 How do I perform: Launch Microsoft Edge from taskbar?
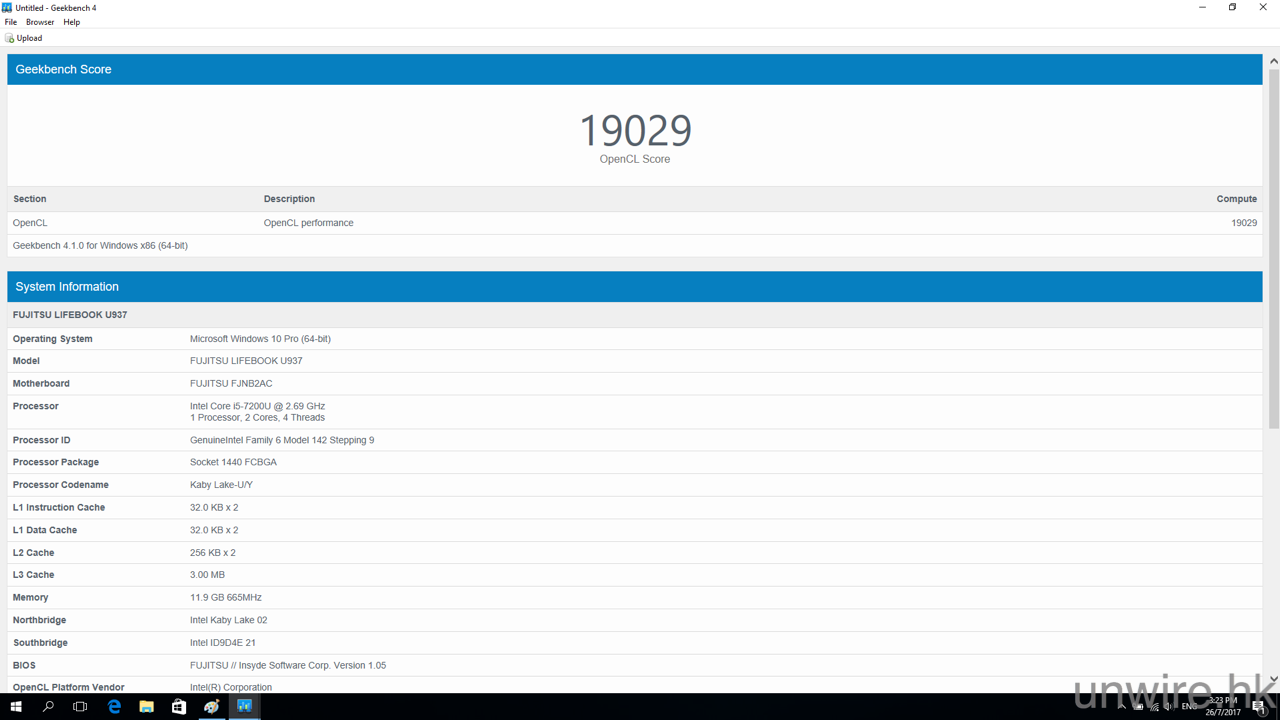[114, 707]
